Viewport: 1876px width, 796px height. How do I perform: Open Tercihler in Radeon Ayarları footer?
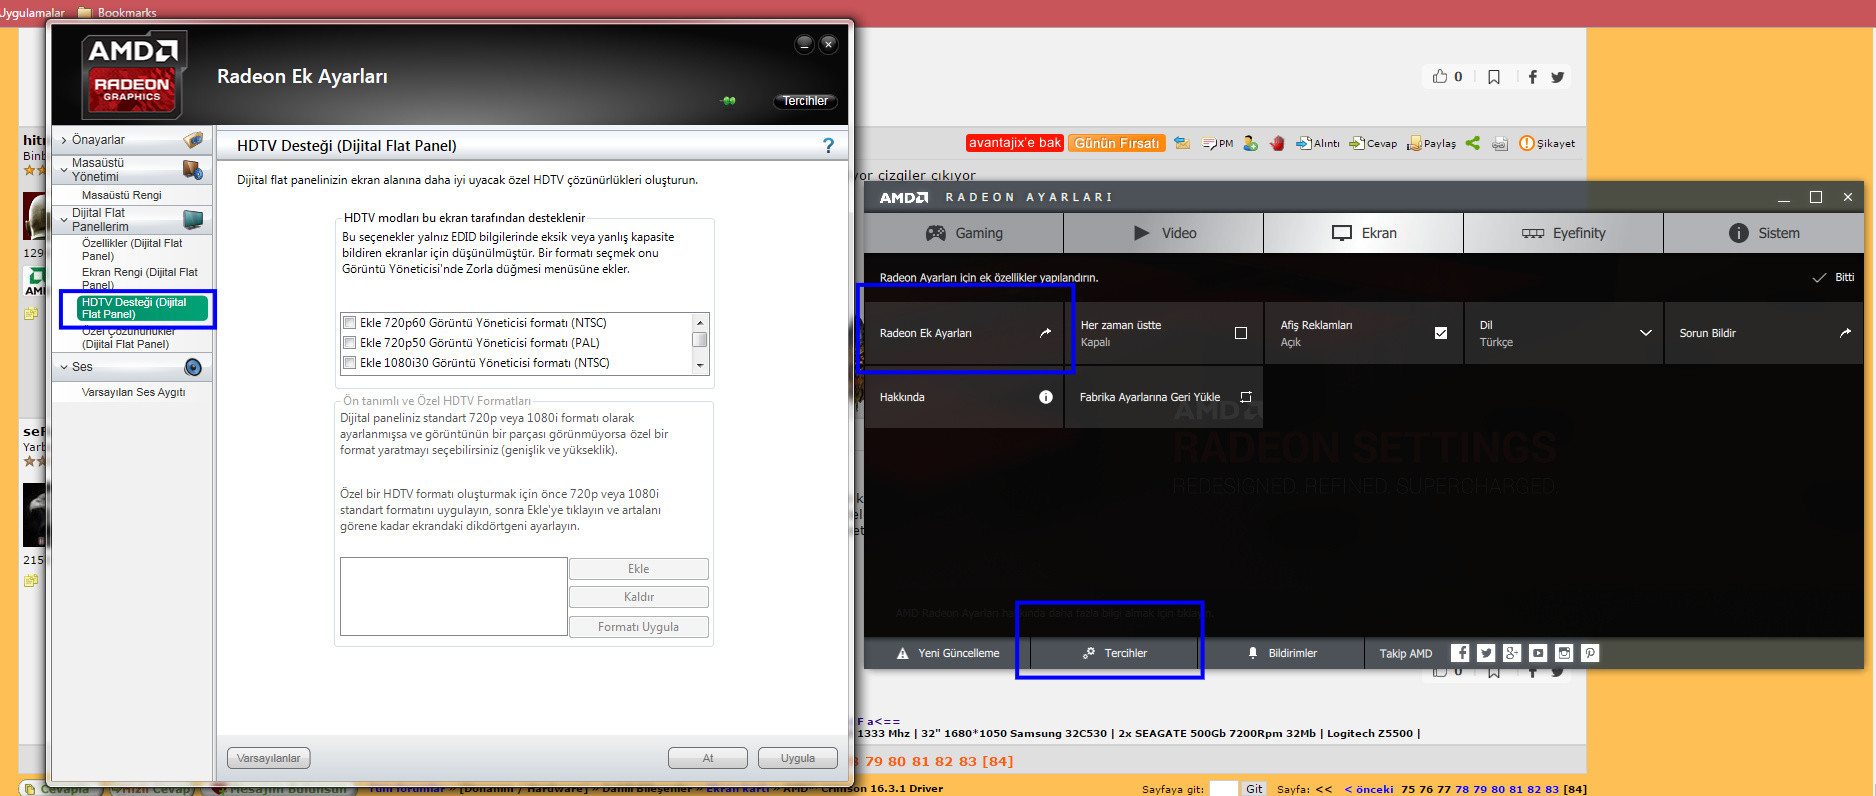(1114, 653)
